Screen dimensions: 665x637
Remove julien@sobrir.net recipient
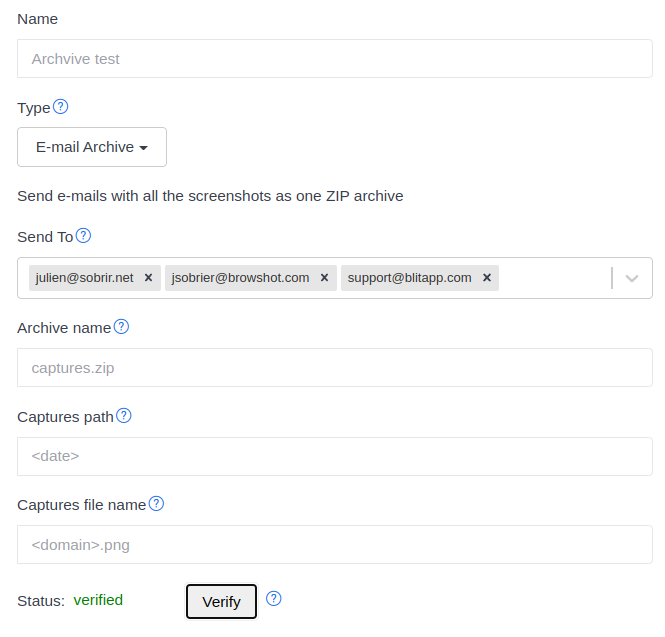point(148,278)
